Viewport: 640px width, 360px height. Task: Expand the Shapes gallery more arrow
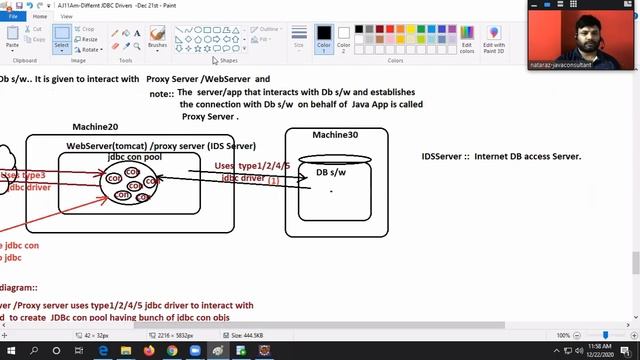tap(244, 49)
